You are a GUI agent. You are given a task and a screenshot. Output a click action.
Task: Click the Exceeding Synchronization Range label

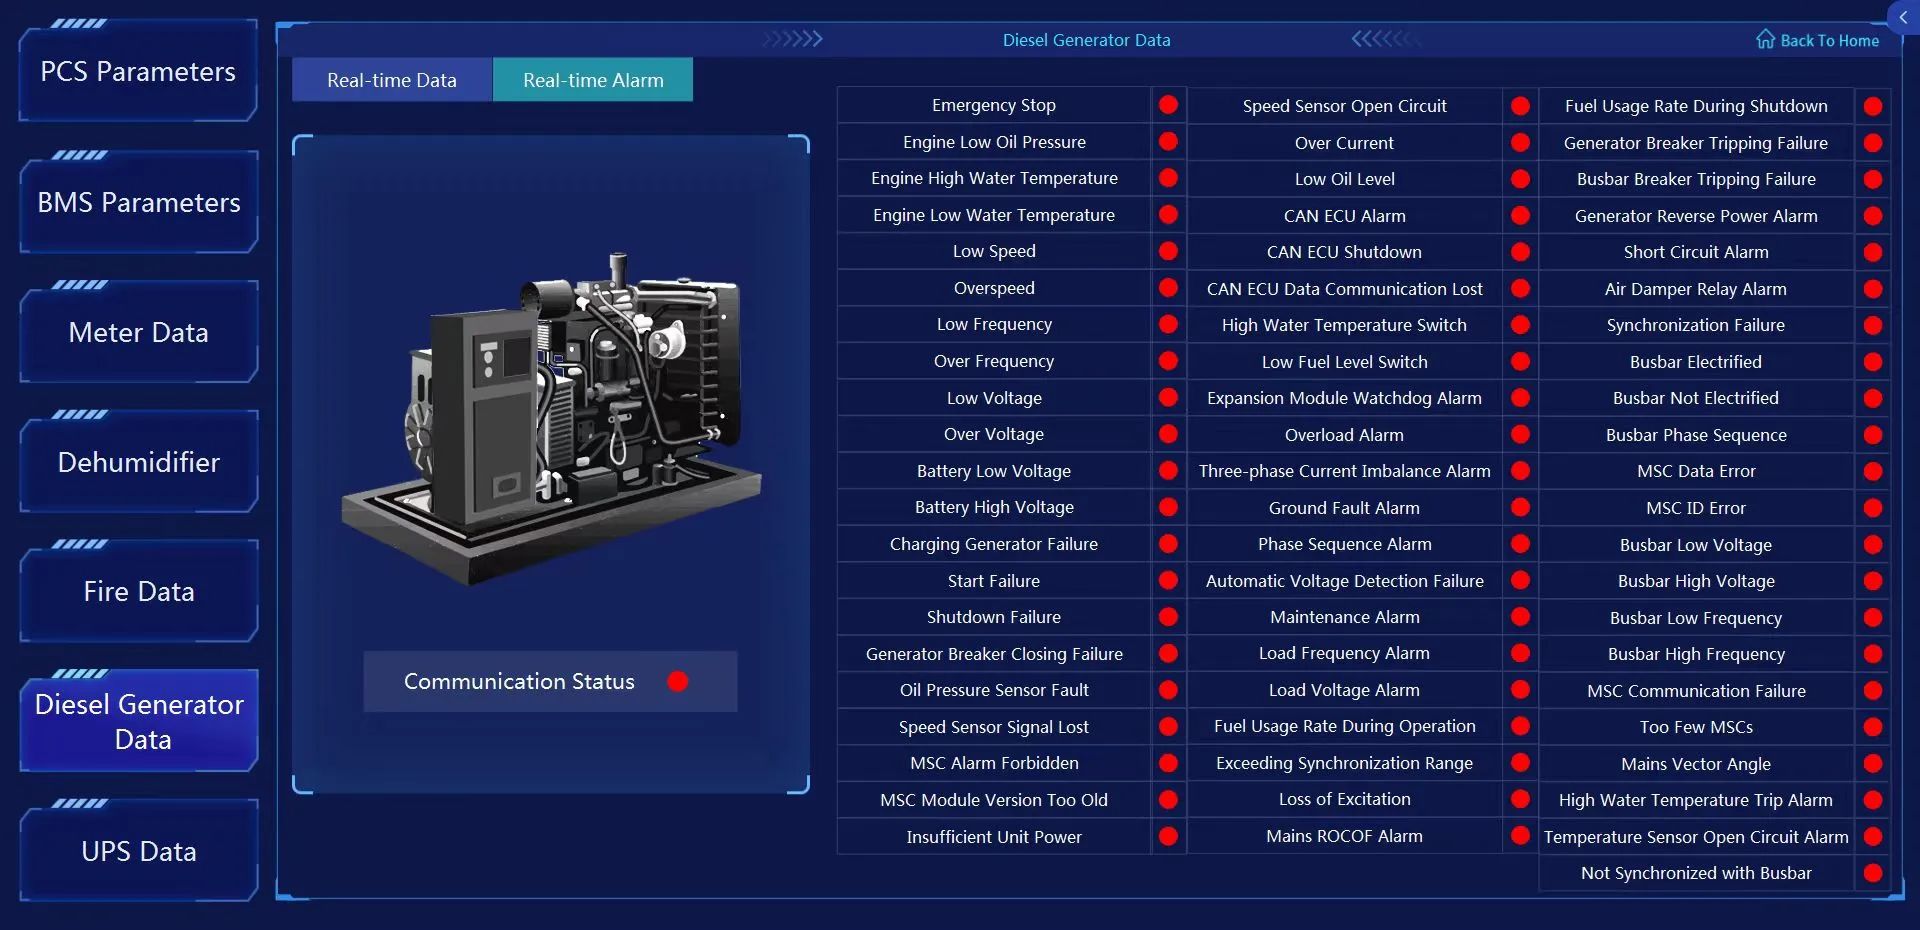[x=1344, y=763]
